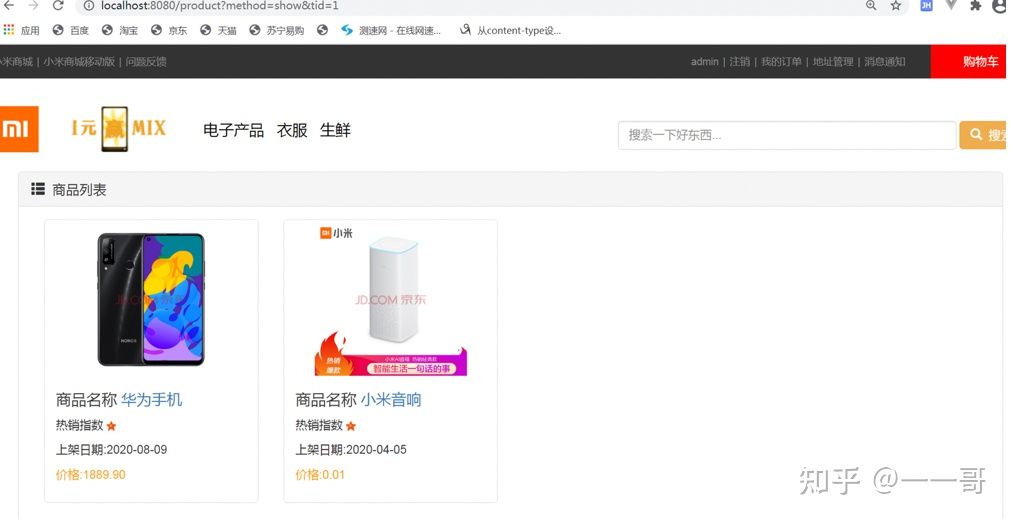Screen dimensions: 1012x522
Task: Click the admin account link
Action: 704,62
